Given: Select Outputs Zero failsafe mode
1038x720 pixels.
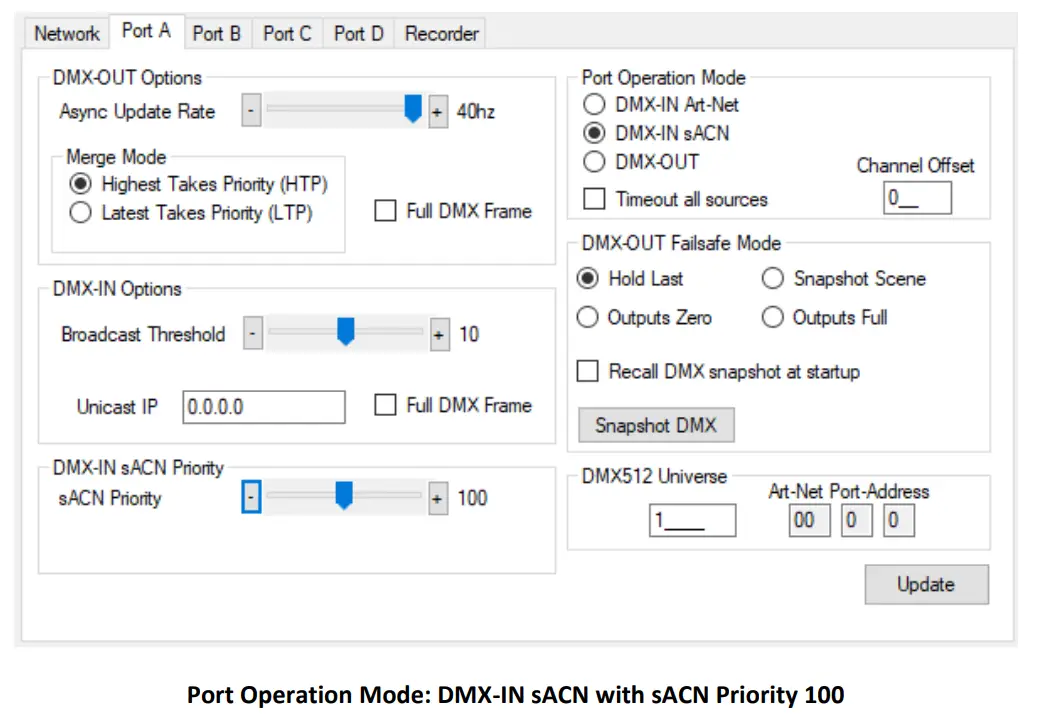Looking at the screenshot, I should click(x=588, y=317).
